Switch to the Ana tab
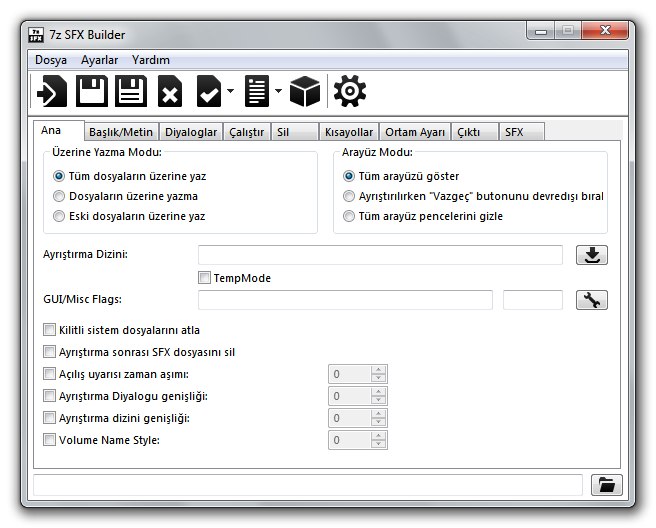656x528 pixels. [59, 131]
